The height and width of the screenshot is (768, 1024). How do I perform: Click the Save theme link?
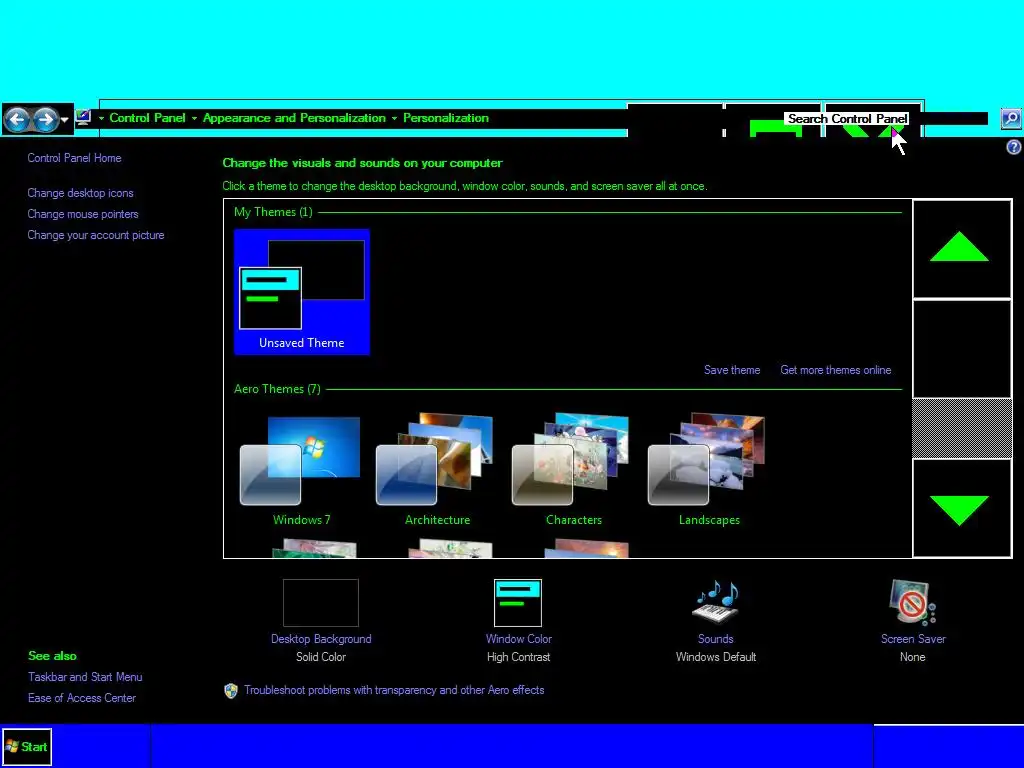coord(732,370)
